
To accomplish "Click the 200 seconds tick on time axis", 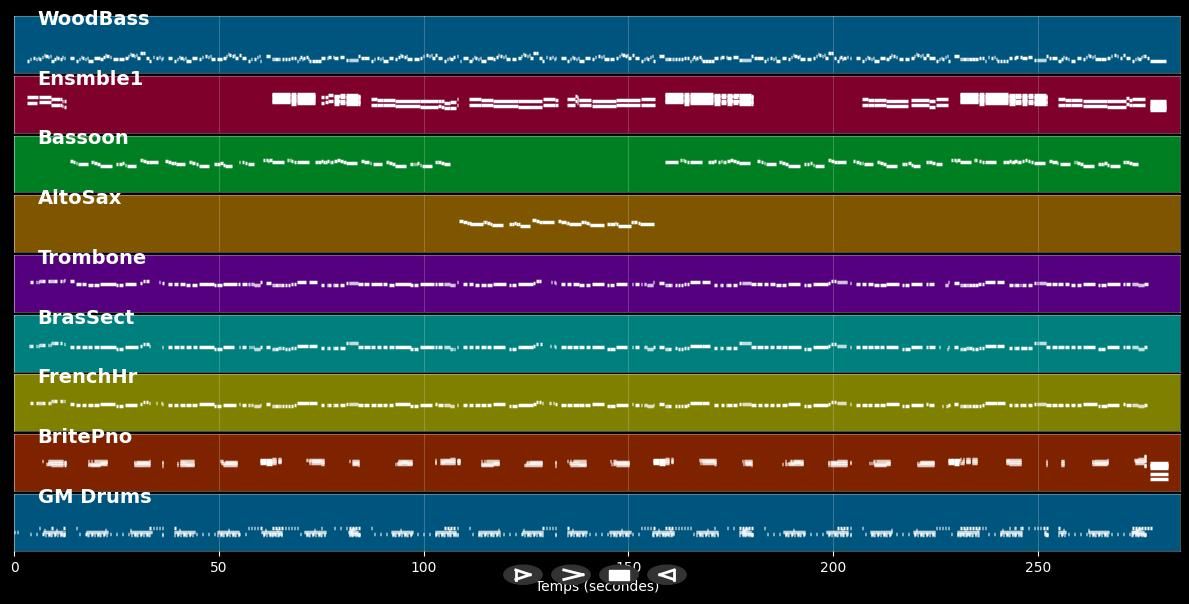I will [x=833, y=568].
